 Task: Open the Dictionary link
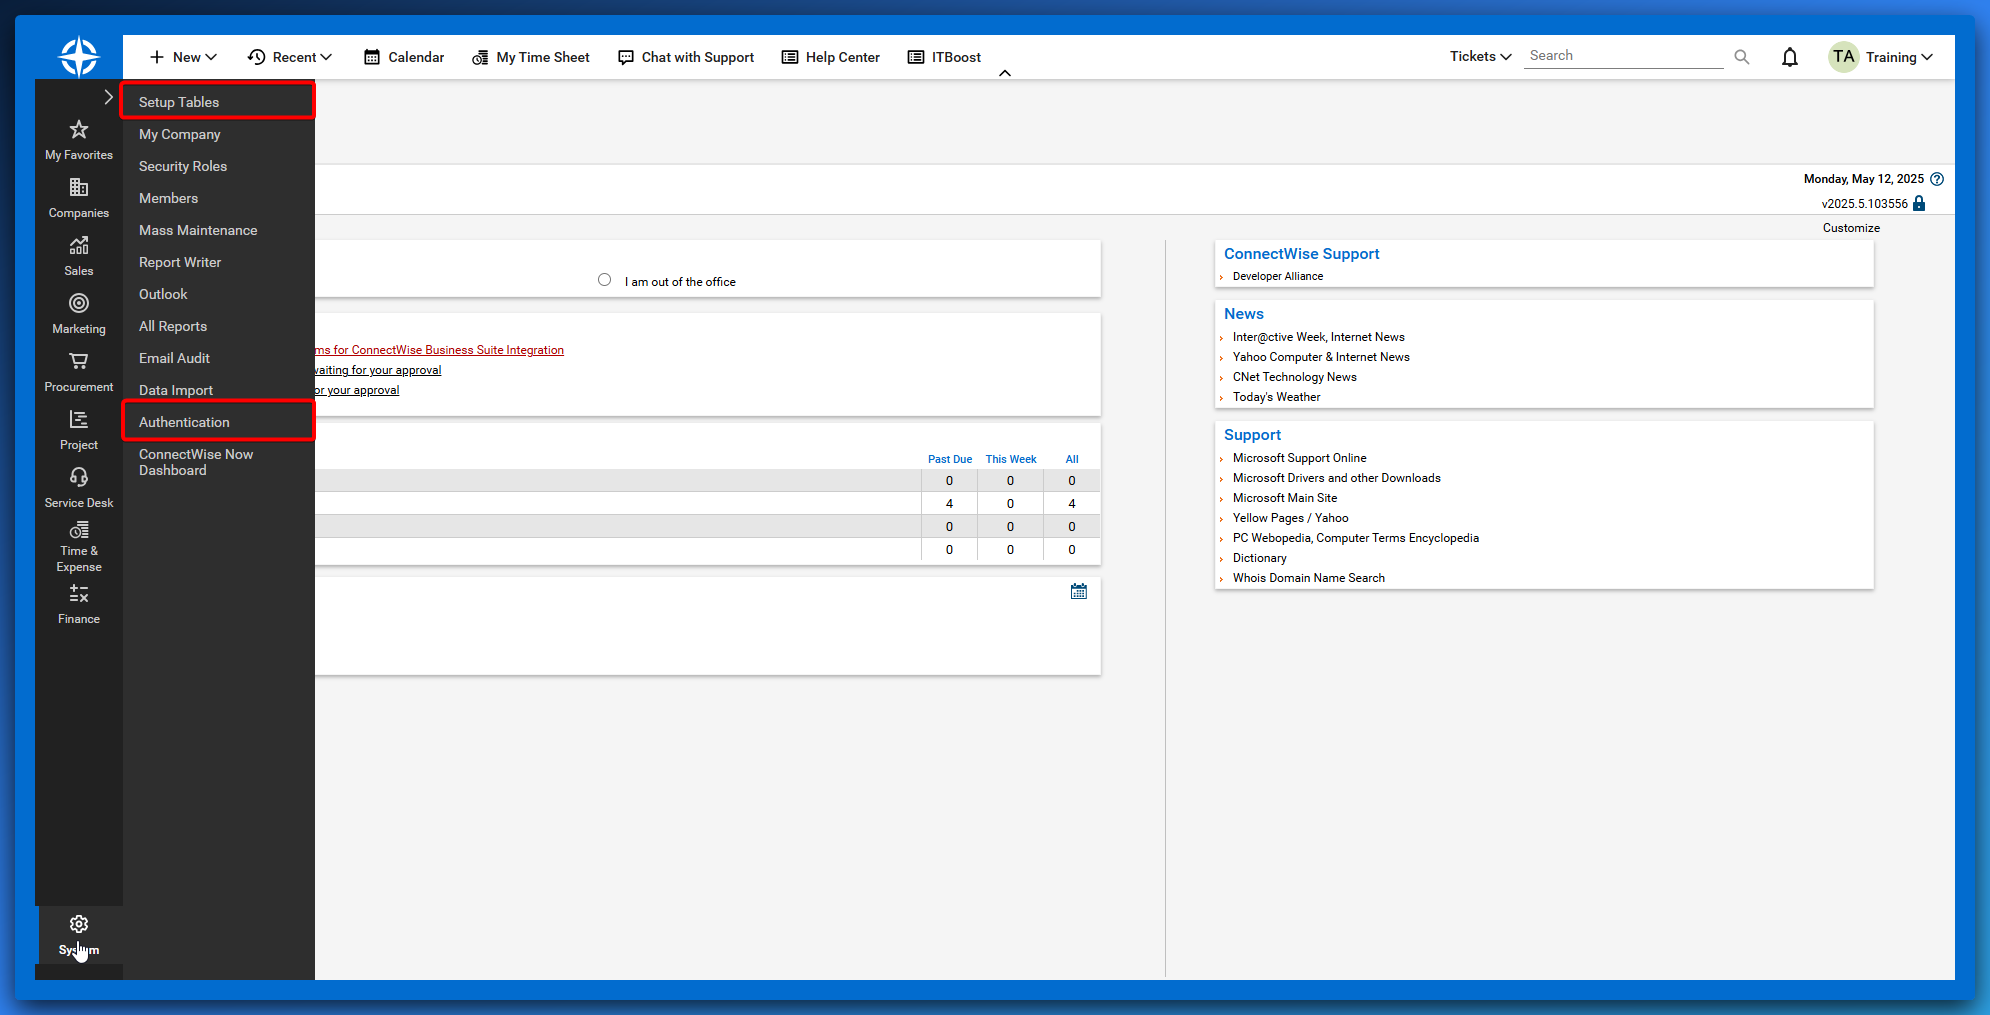1259,558
